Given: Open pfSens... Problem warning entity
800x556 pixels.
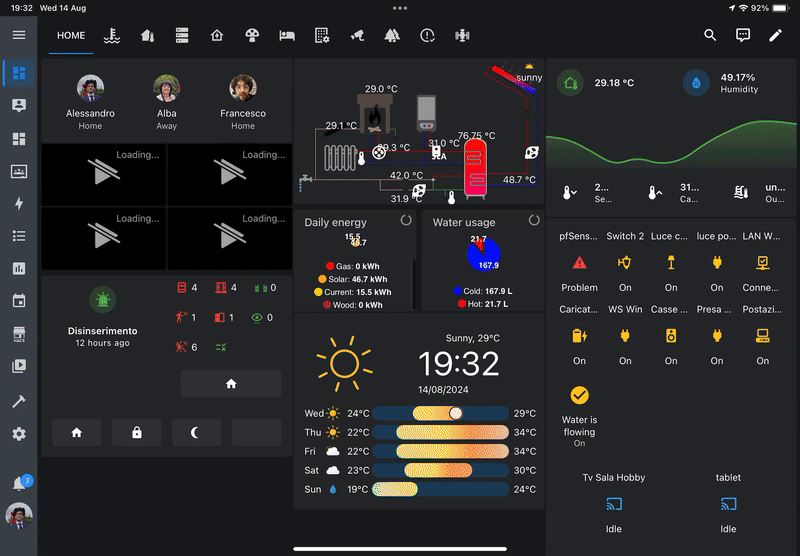Looking at the screenshot, I should (x=580, y=263).
